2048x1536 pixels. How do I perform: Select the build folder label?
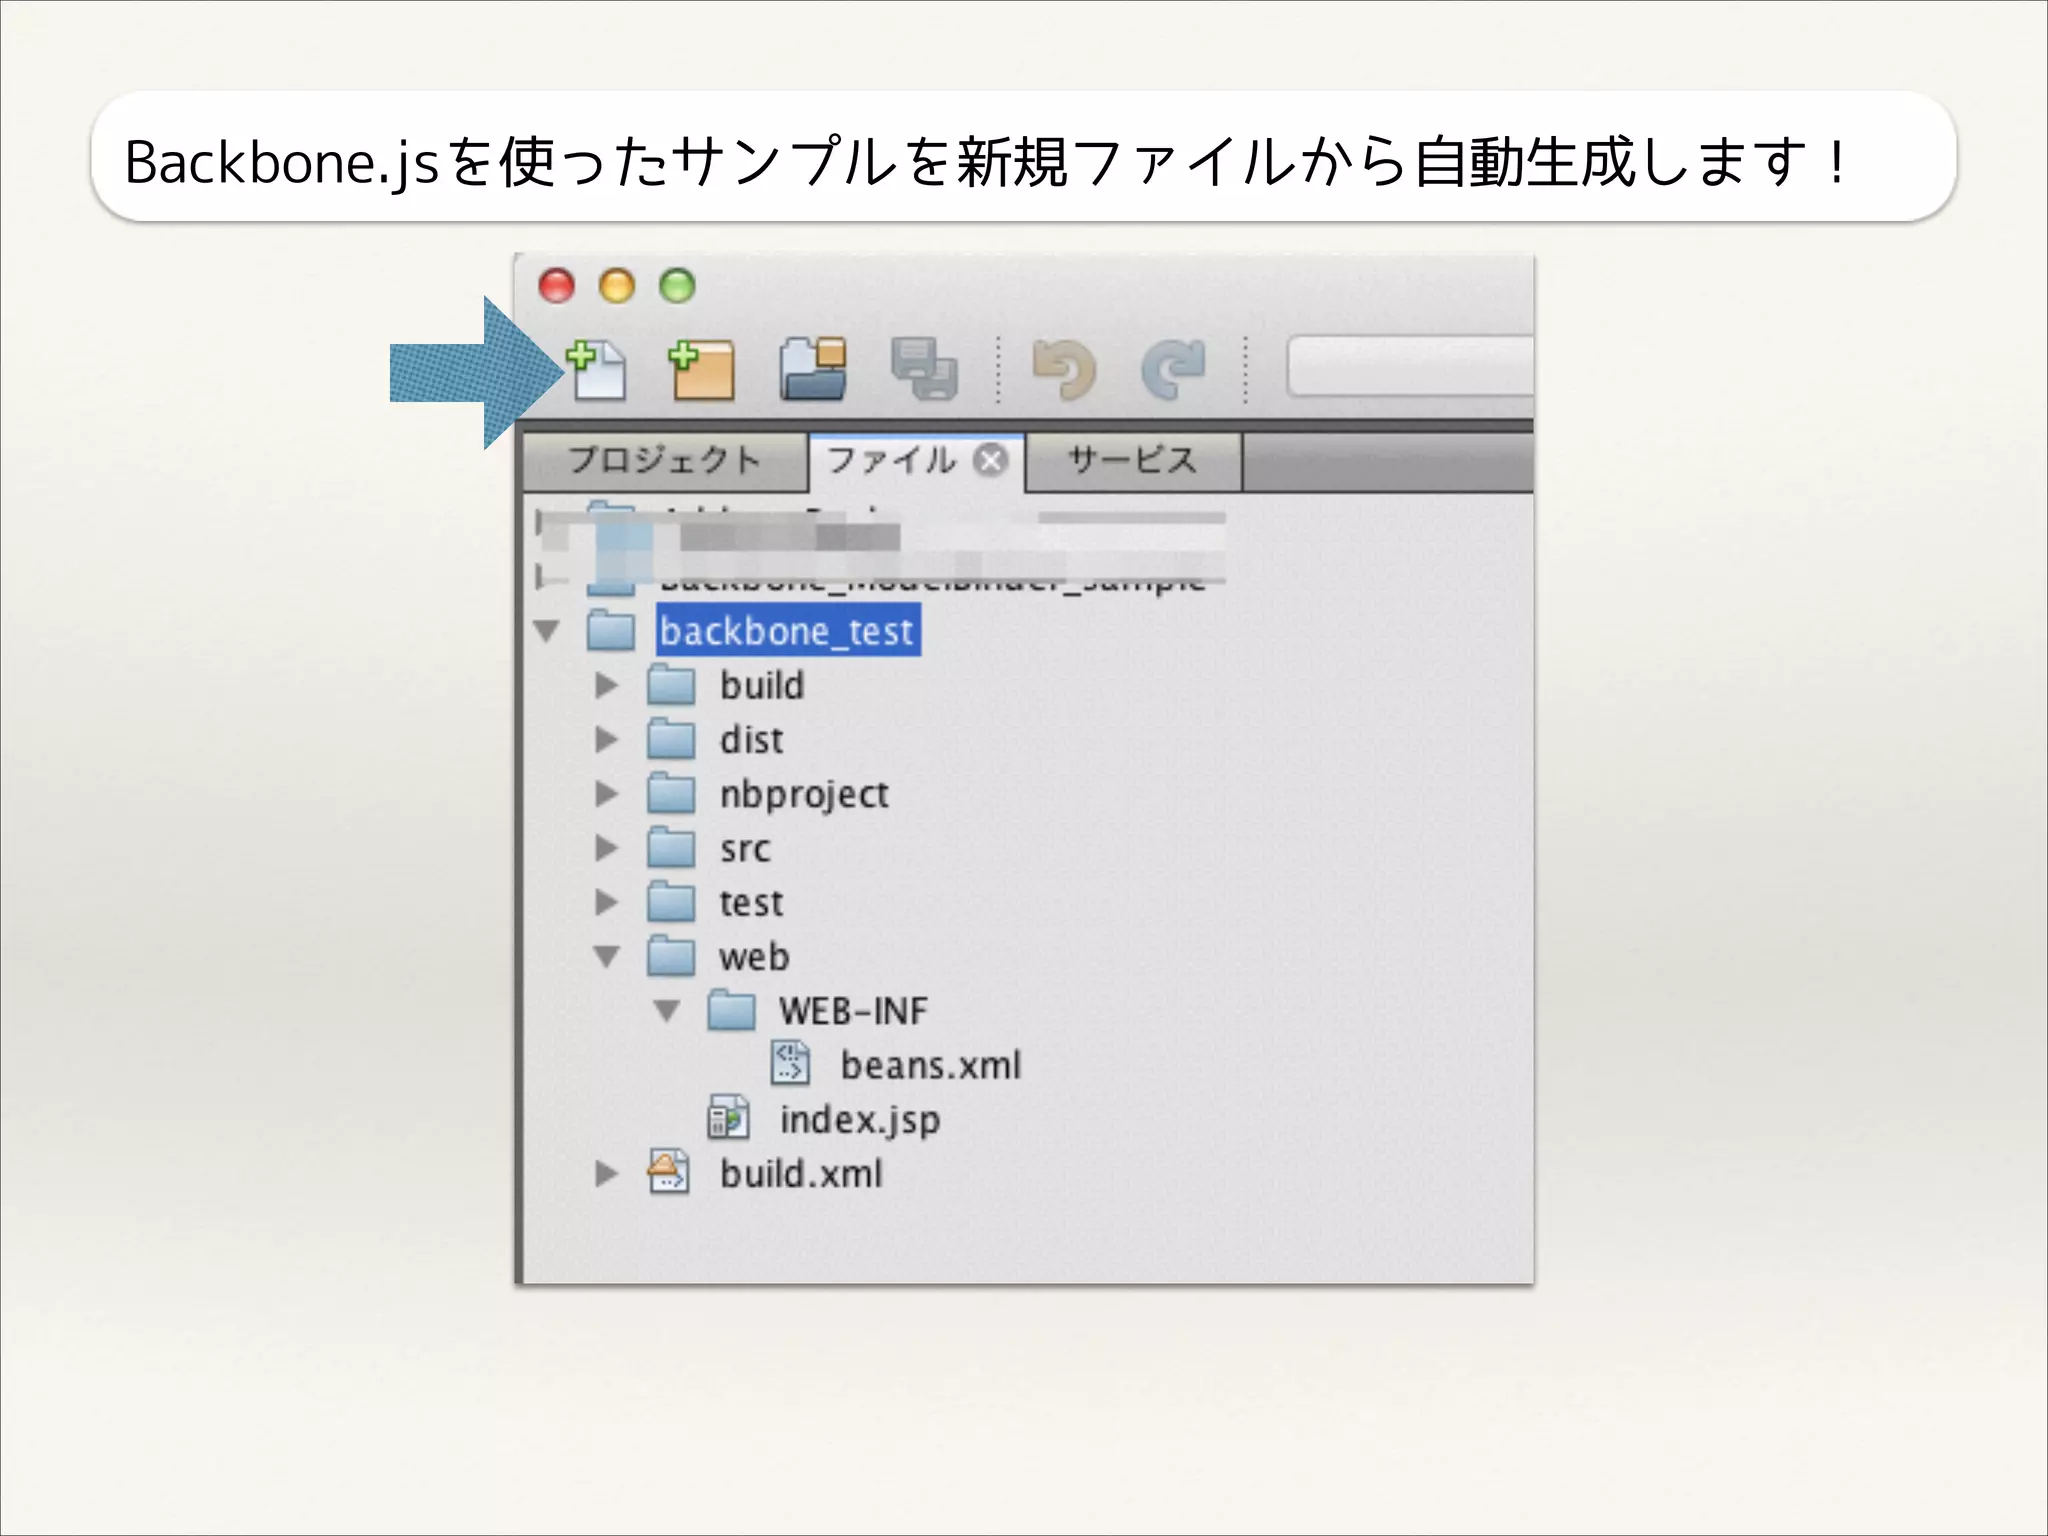[x=762, y=685]
